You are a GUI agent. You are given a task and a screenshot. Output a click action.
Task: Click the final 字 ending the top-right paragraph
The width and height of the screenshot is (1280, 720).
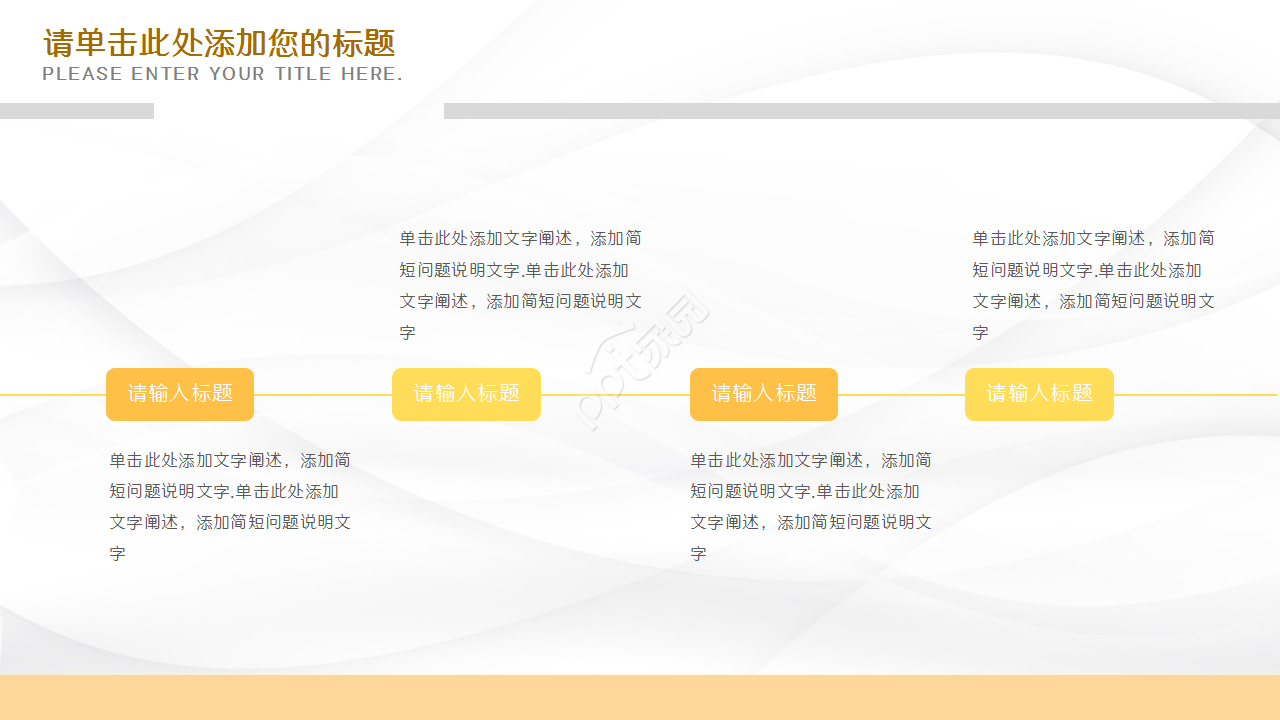click(980, 333)
